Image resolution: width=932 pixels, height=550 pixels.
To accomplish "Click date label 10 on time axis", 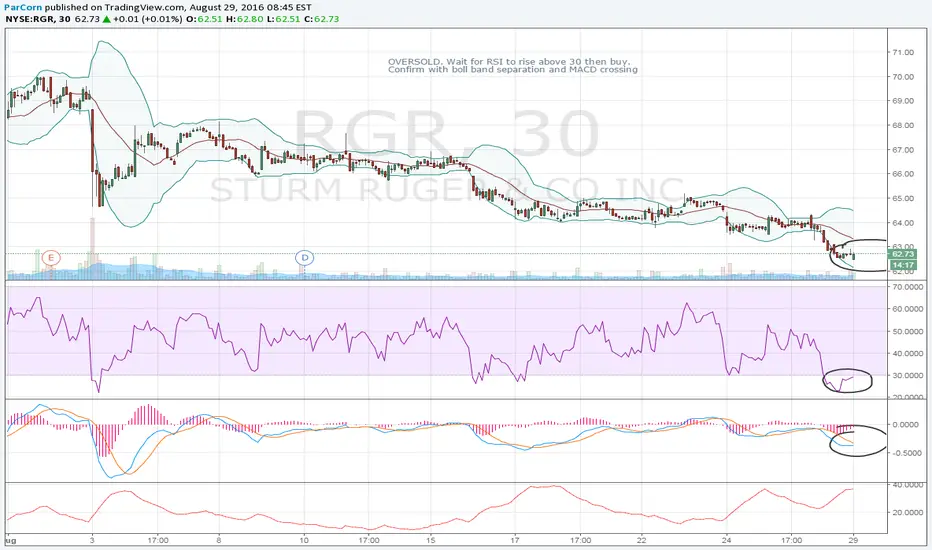I will coord(304,540).
